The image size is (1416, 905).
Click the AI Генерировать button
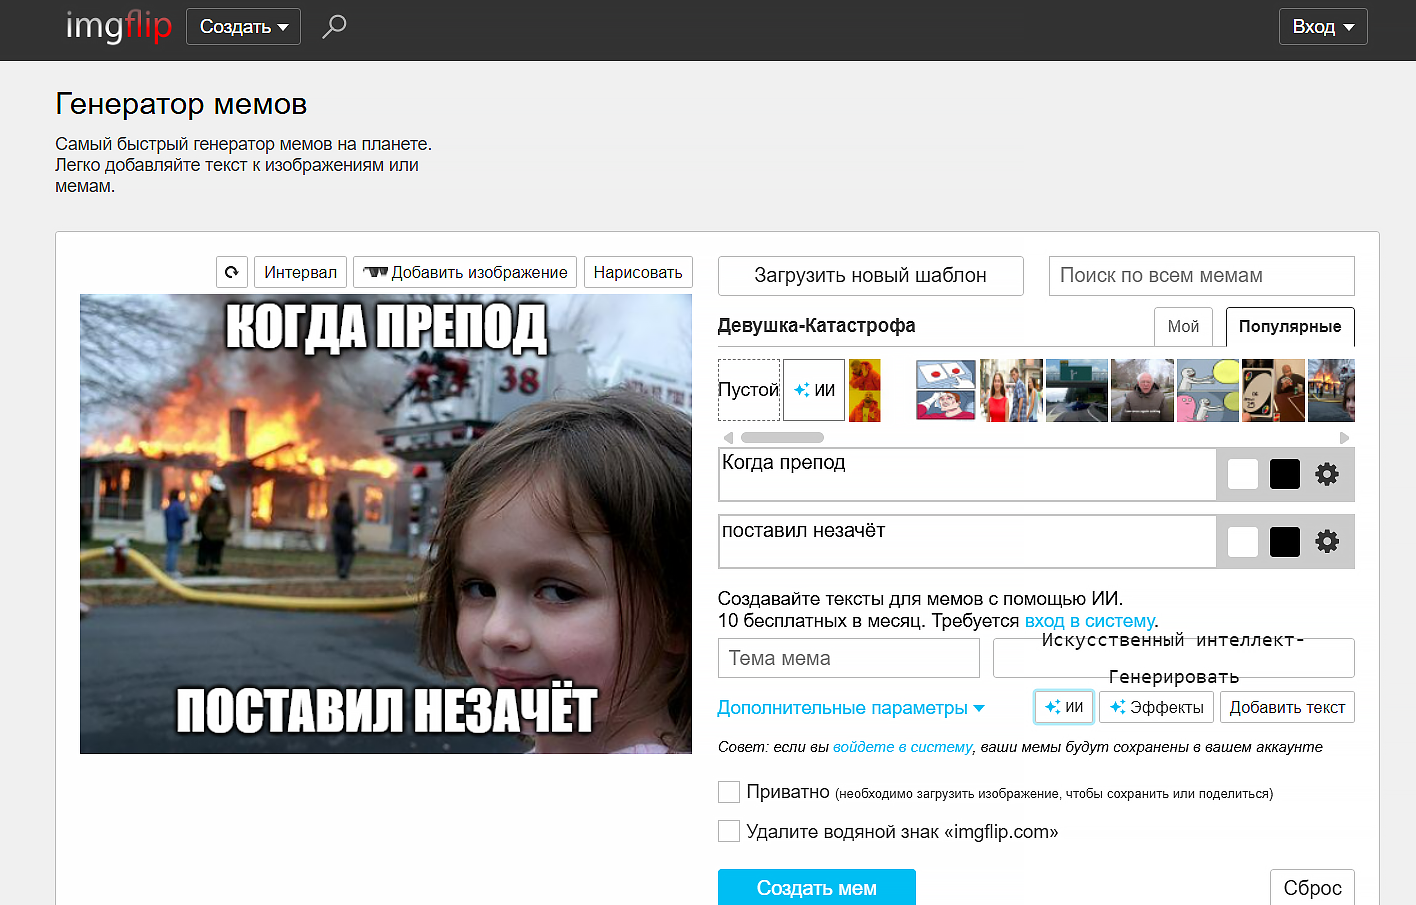(x=1174, y=658)
